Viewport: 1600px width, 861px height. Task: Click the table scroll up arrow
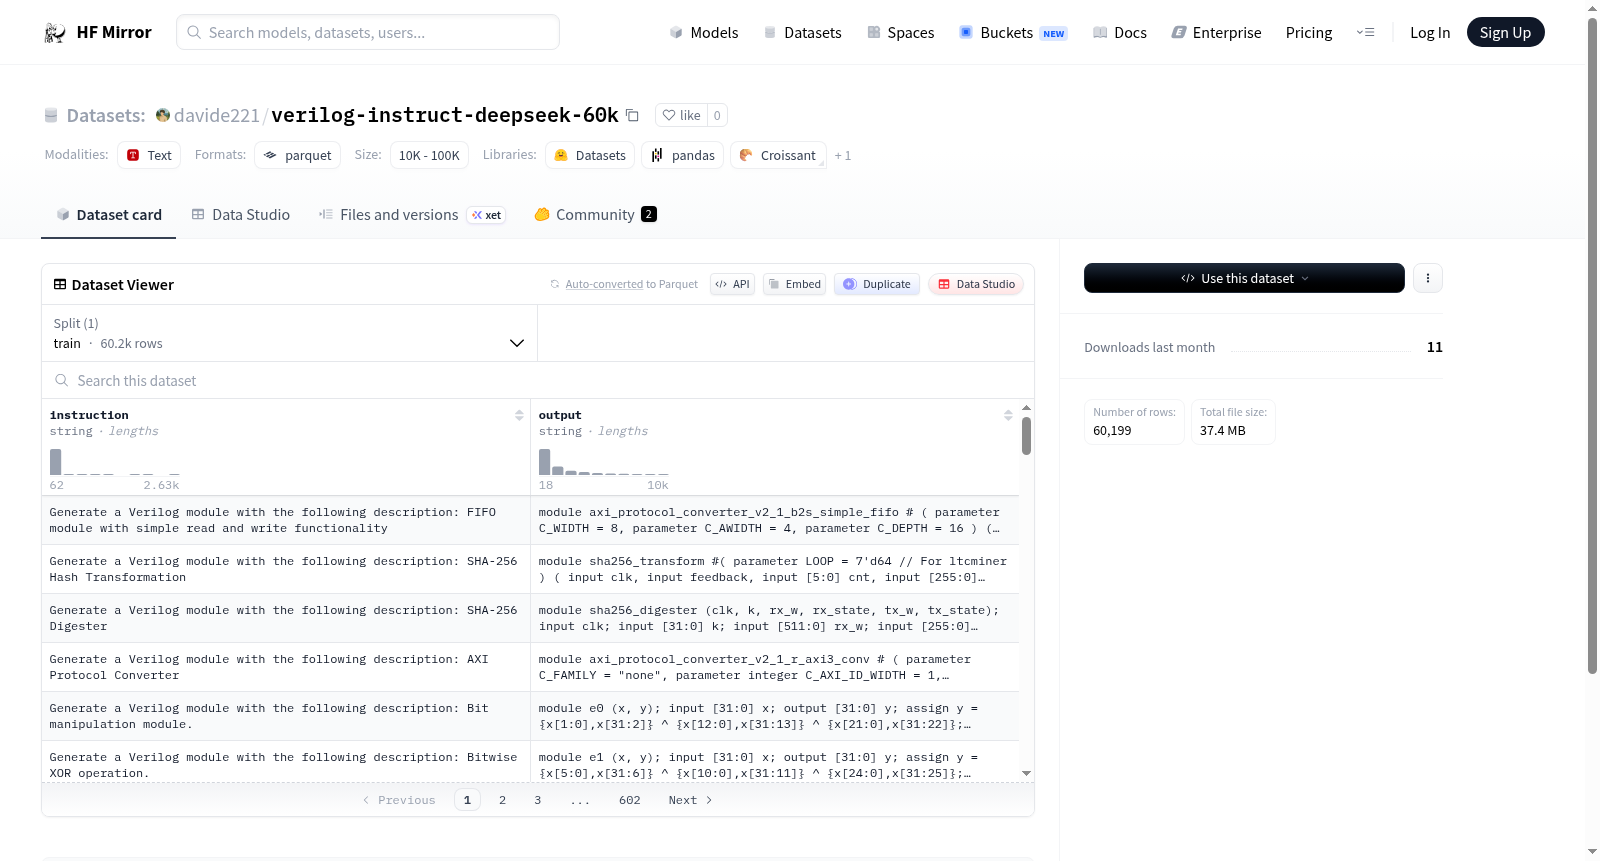[1026, 408]
